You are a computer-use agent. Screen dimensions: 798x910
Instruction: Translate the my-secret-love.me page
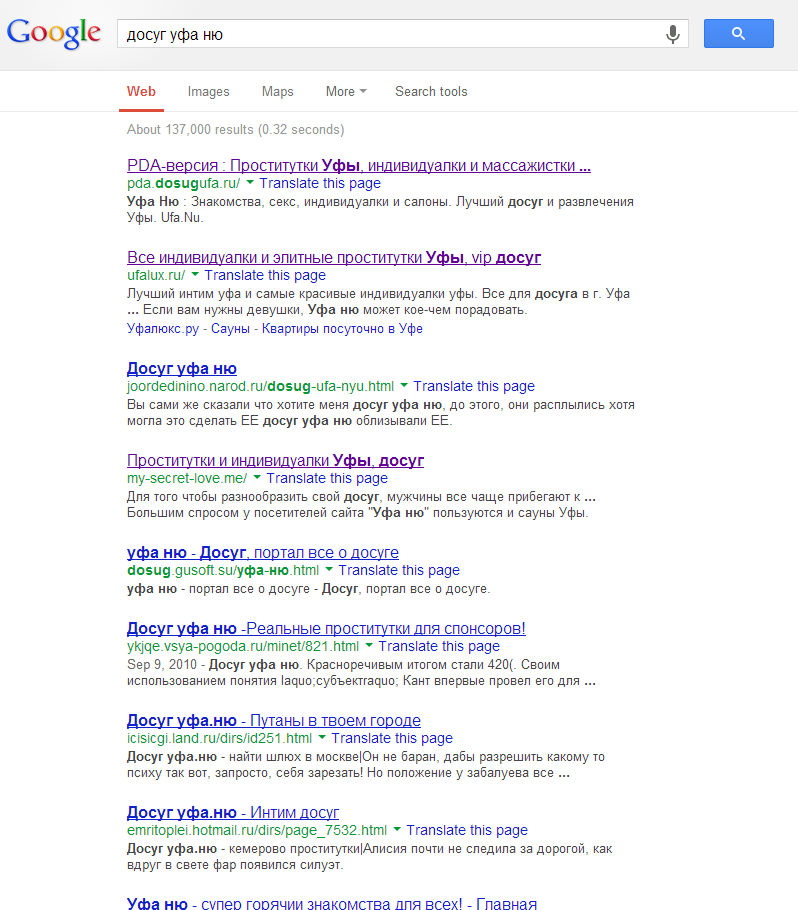(327, 478)
